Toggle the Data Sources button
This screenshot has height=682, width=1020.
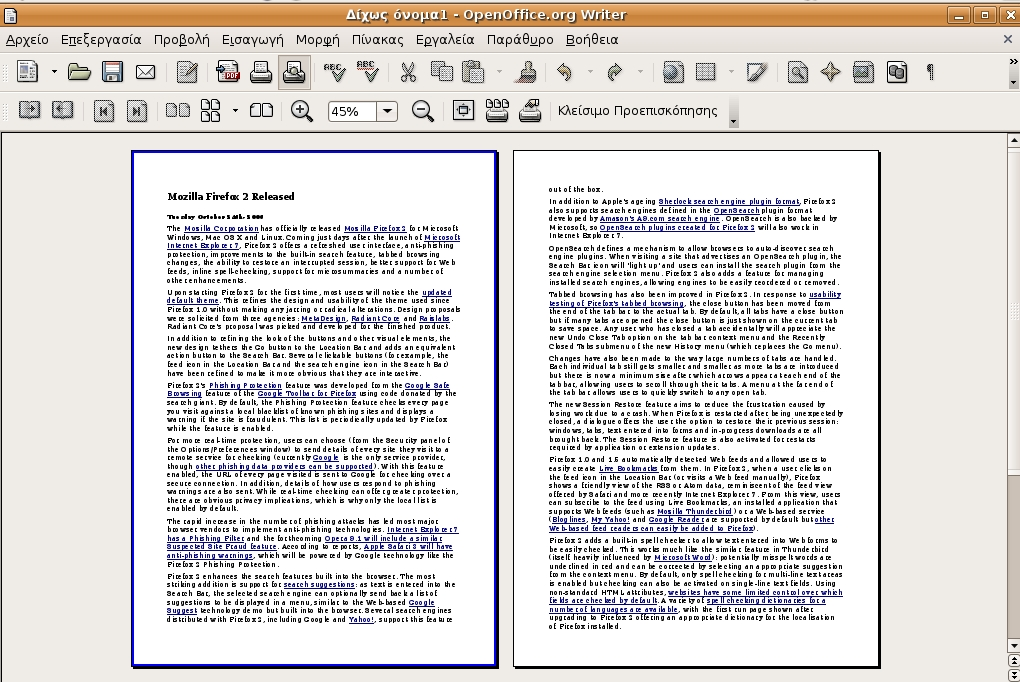[896, 72]
